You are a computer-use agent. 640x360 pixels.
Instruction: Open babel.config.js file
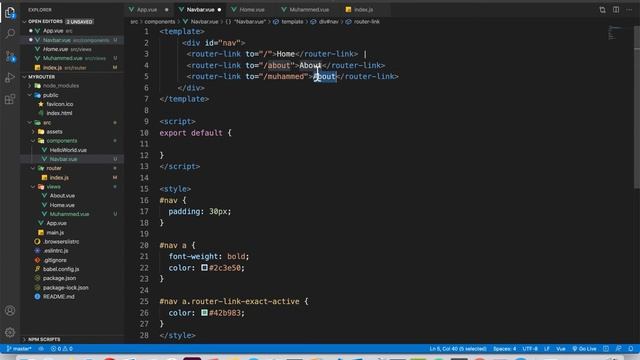(x=61, y=269)
